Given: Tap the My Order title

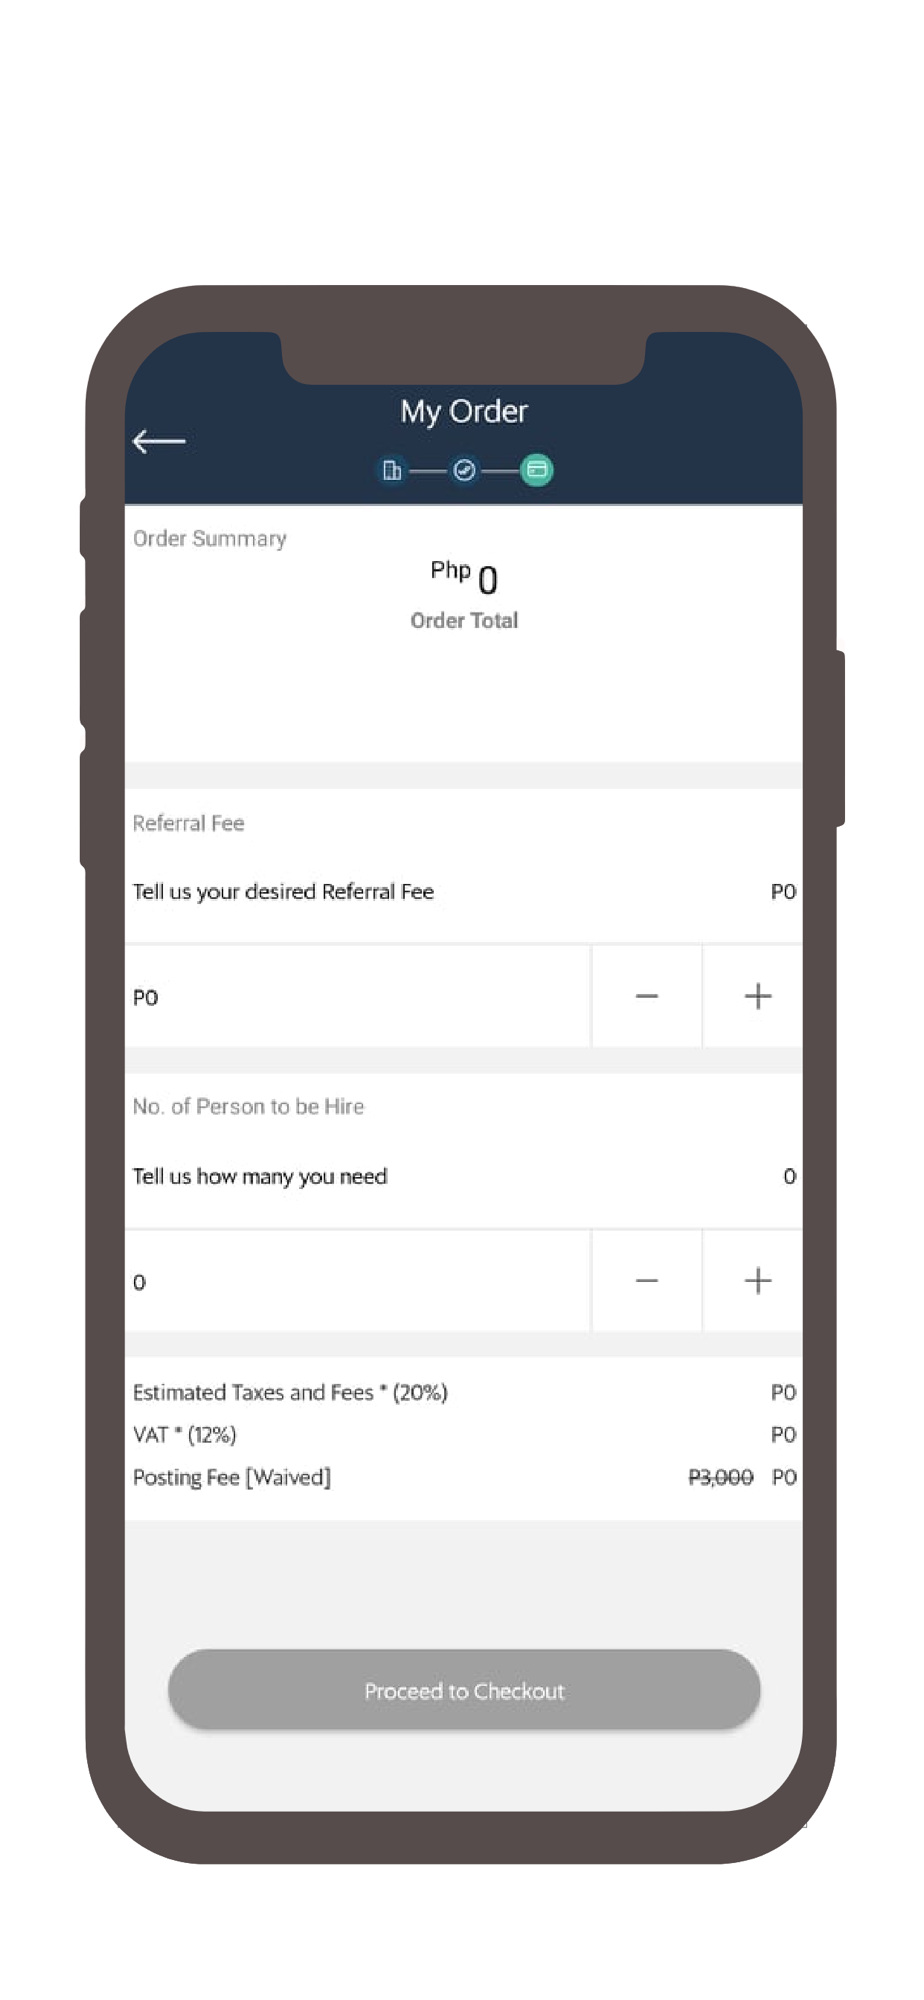Looking at the screenshot, I should (464, 411).
